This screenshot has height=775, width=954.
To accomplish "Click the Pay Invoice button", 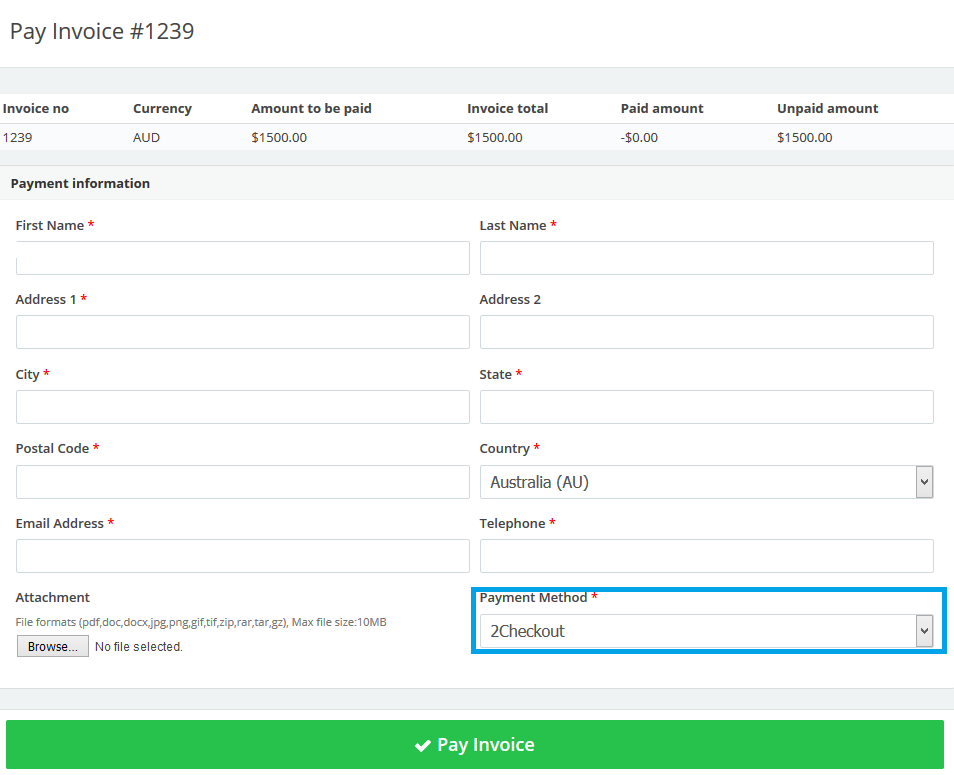I will point(475,745).
